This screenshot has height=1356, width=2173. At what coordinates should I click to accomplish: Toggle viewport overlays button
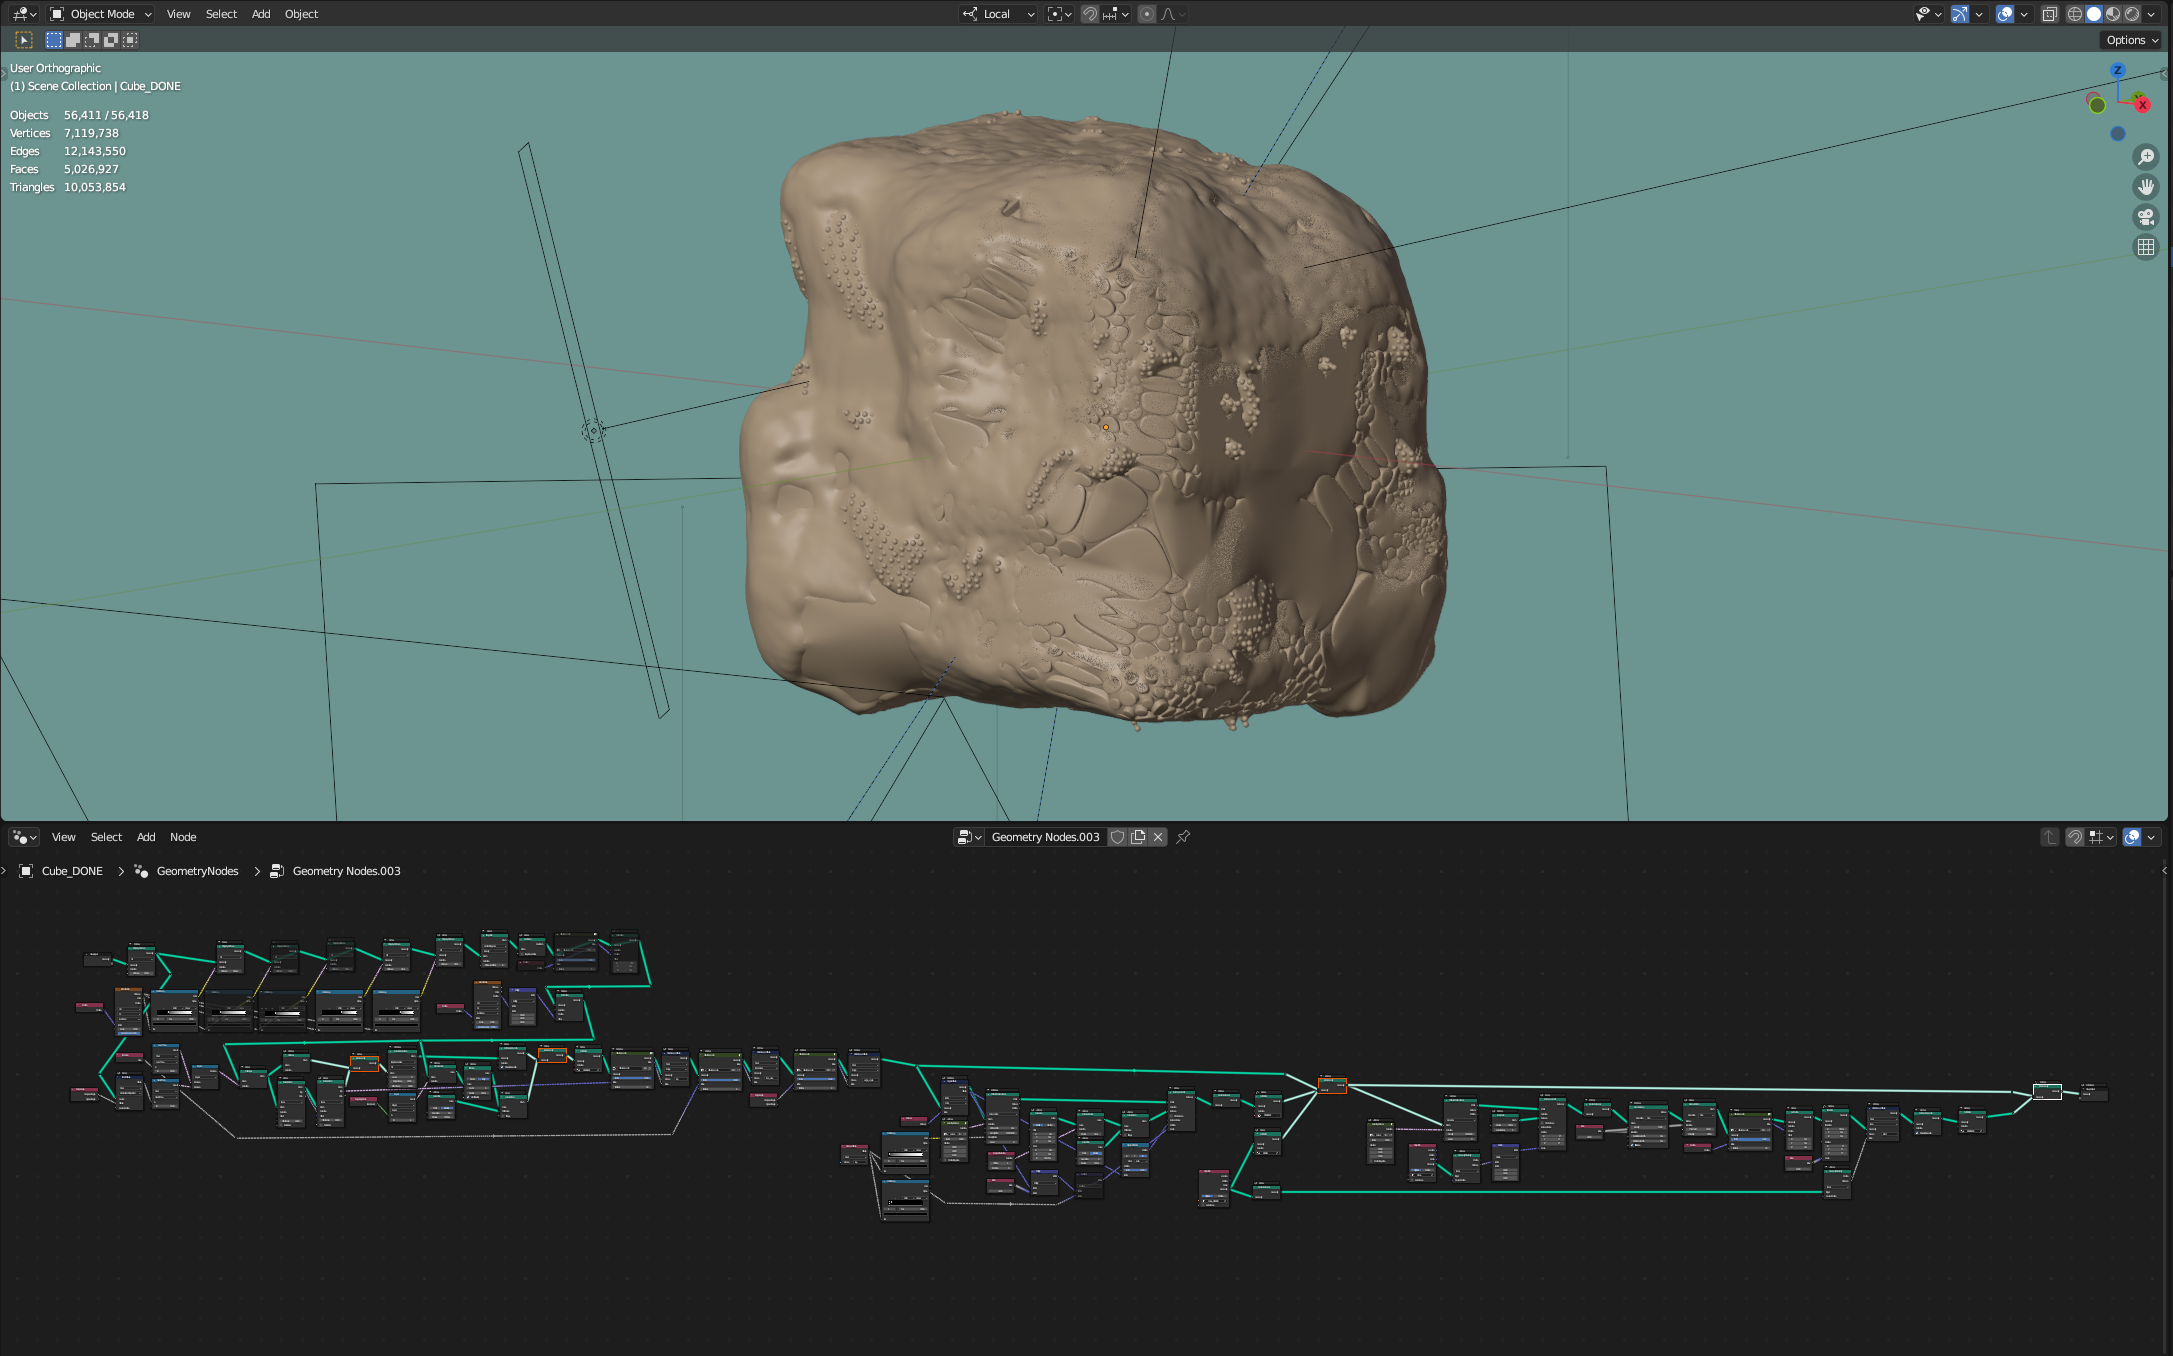pos(2005,14)
